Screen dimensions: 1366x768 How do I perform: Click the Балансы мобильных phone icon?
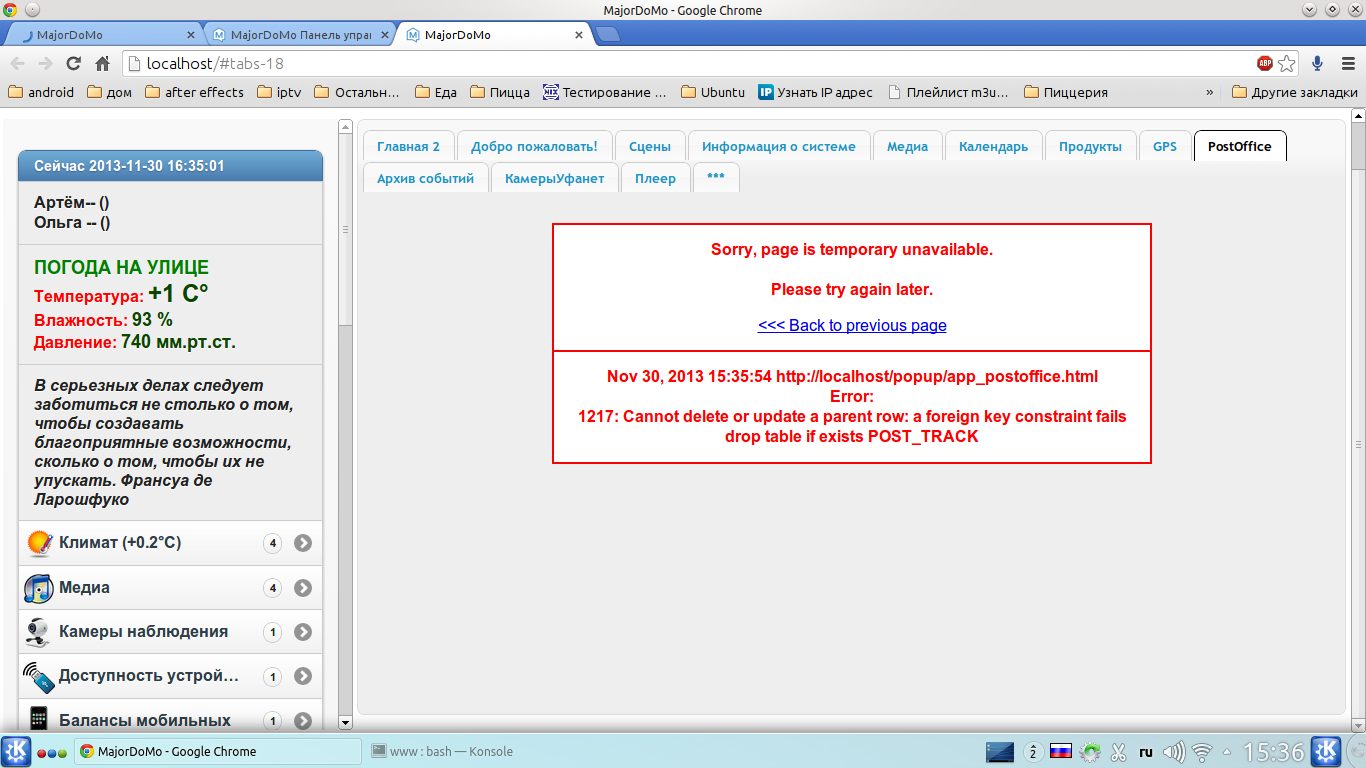click(x=39, y=719)
